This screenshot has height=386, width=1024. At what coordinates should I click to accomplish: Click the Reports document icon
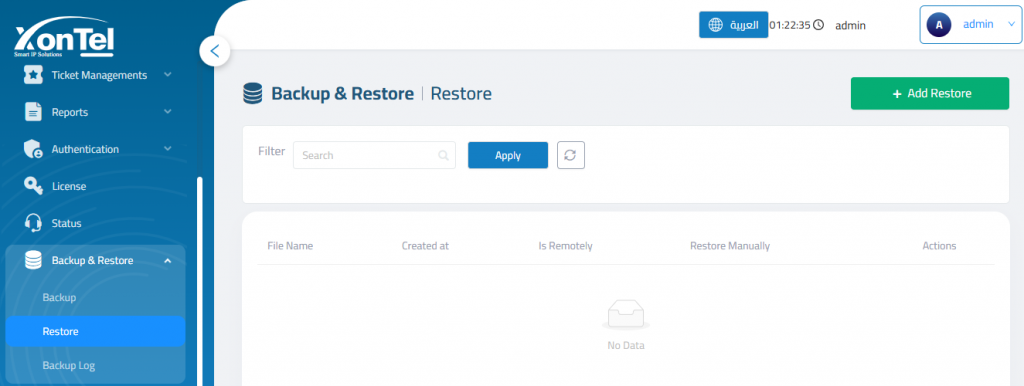click(x=33, y=112)
